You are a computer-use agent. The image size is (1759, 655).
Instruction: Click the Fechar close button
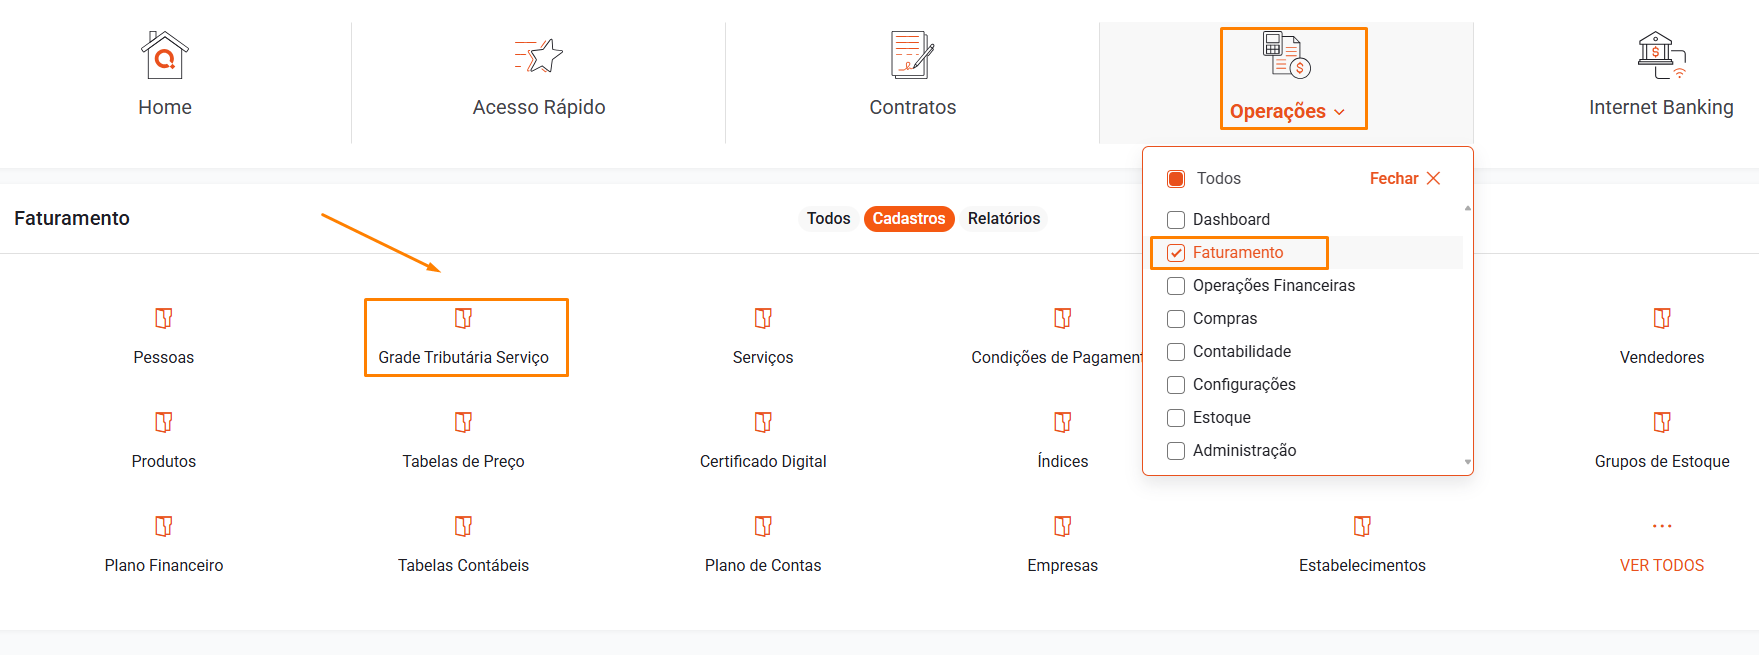click(x=1405, y=179)
